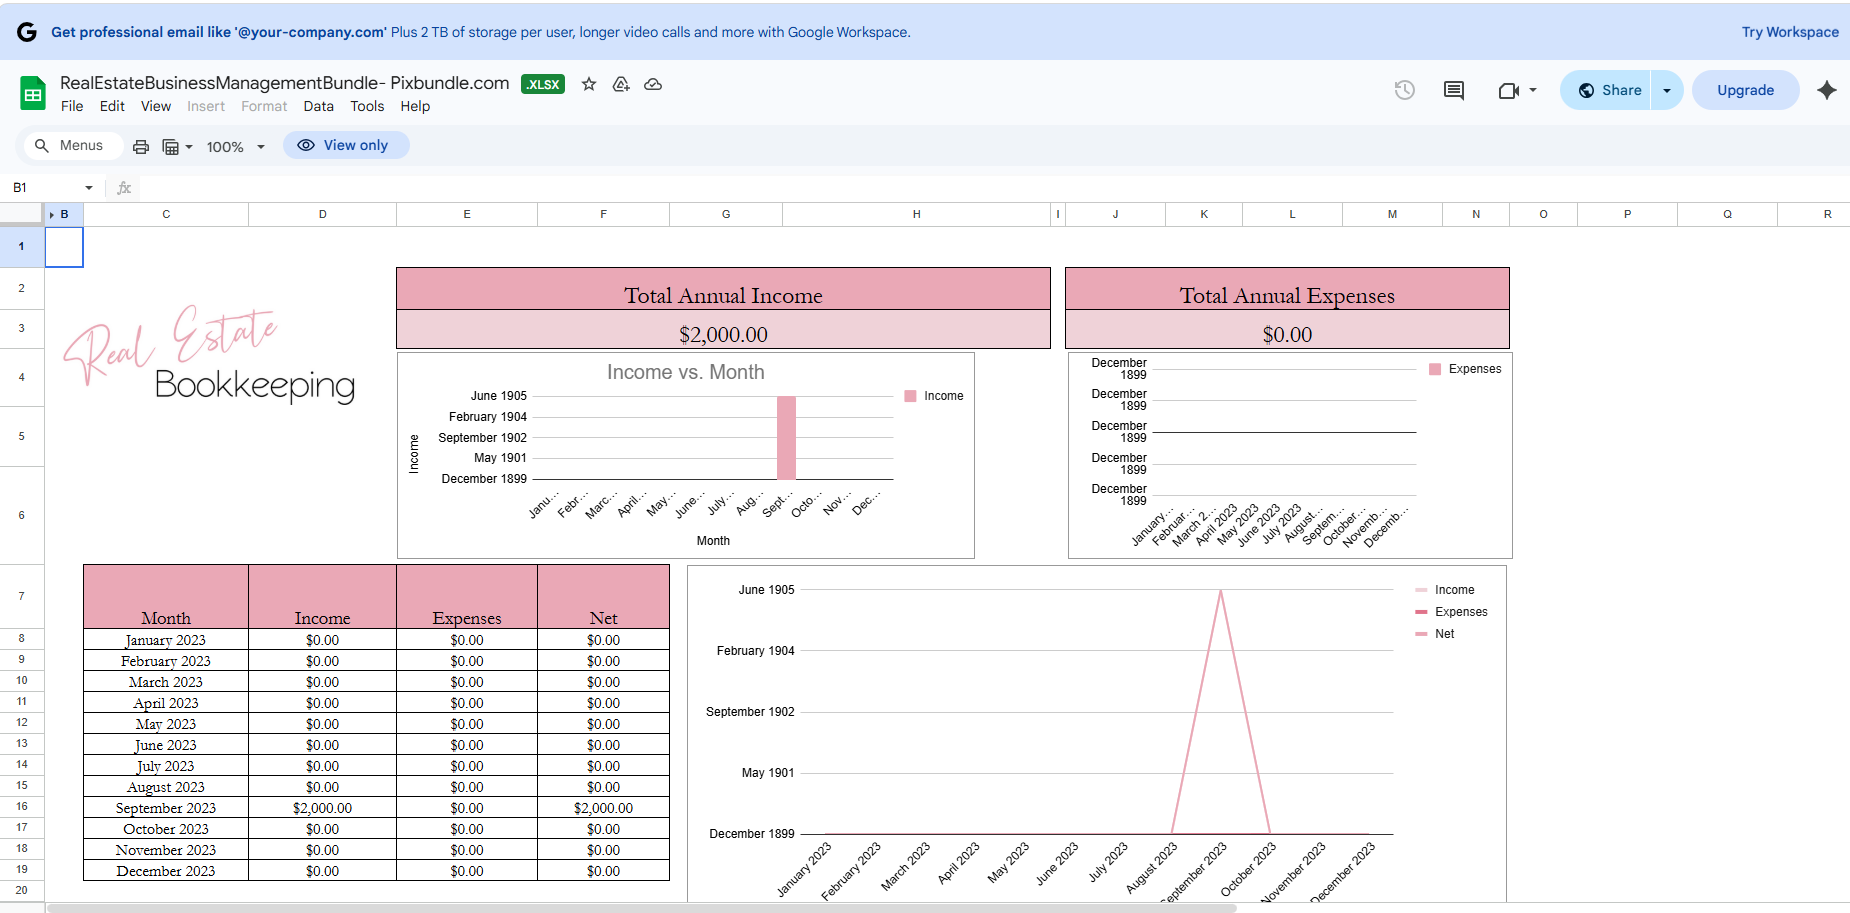1850x913 pixels.
Task: Open version history clock icon
Action: [x=1405, y=90]
